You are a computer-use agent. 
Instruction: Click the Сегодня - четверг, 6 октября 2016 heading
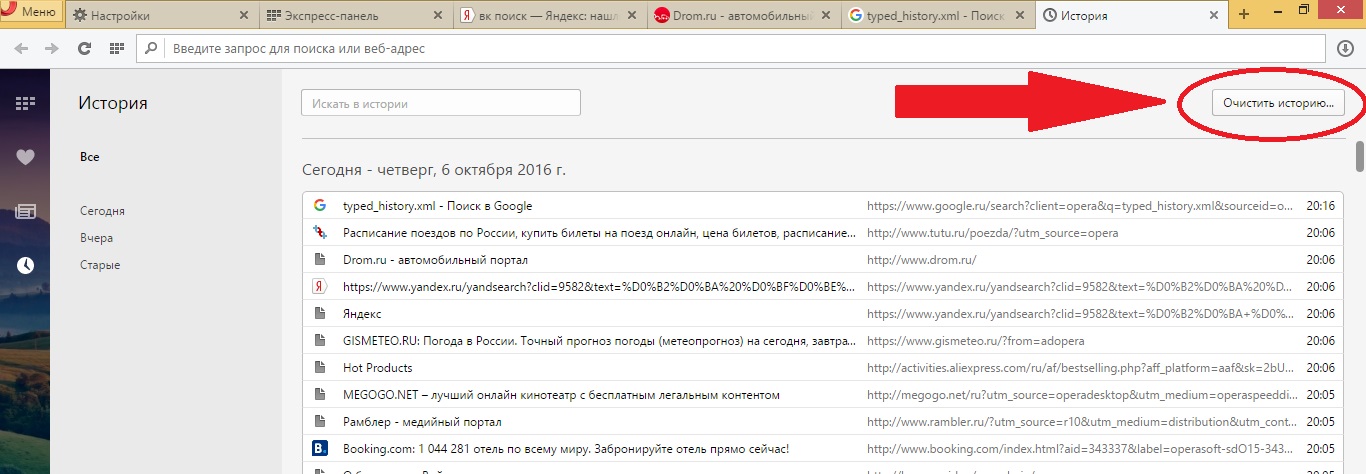(433, 170)
